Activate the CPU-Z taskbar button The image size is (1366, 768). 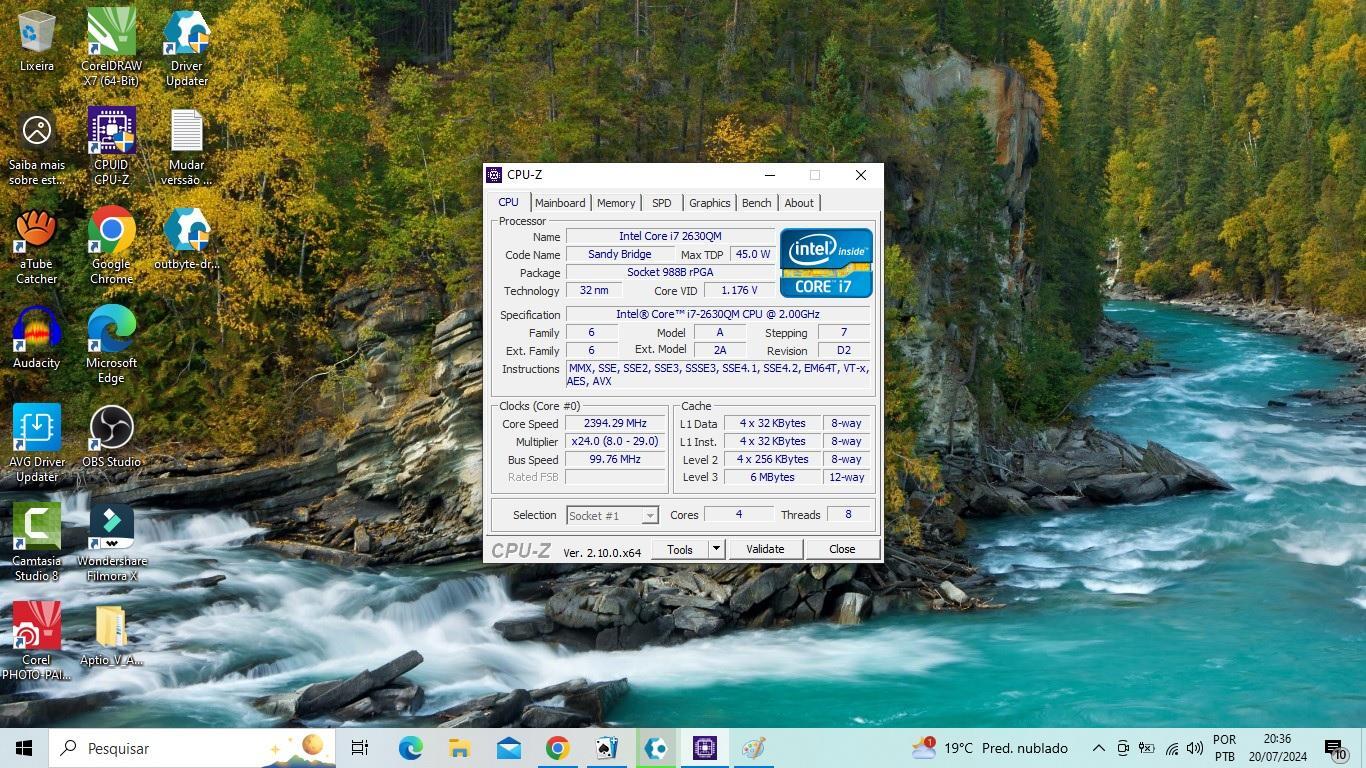pos(705,748)
